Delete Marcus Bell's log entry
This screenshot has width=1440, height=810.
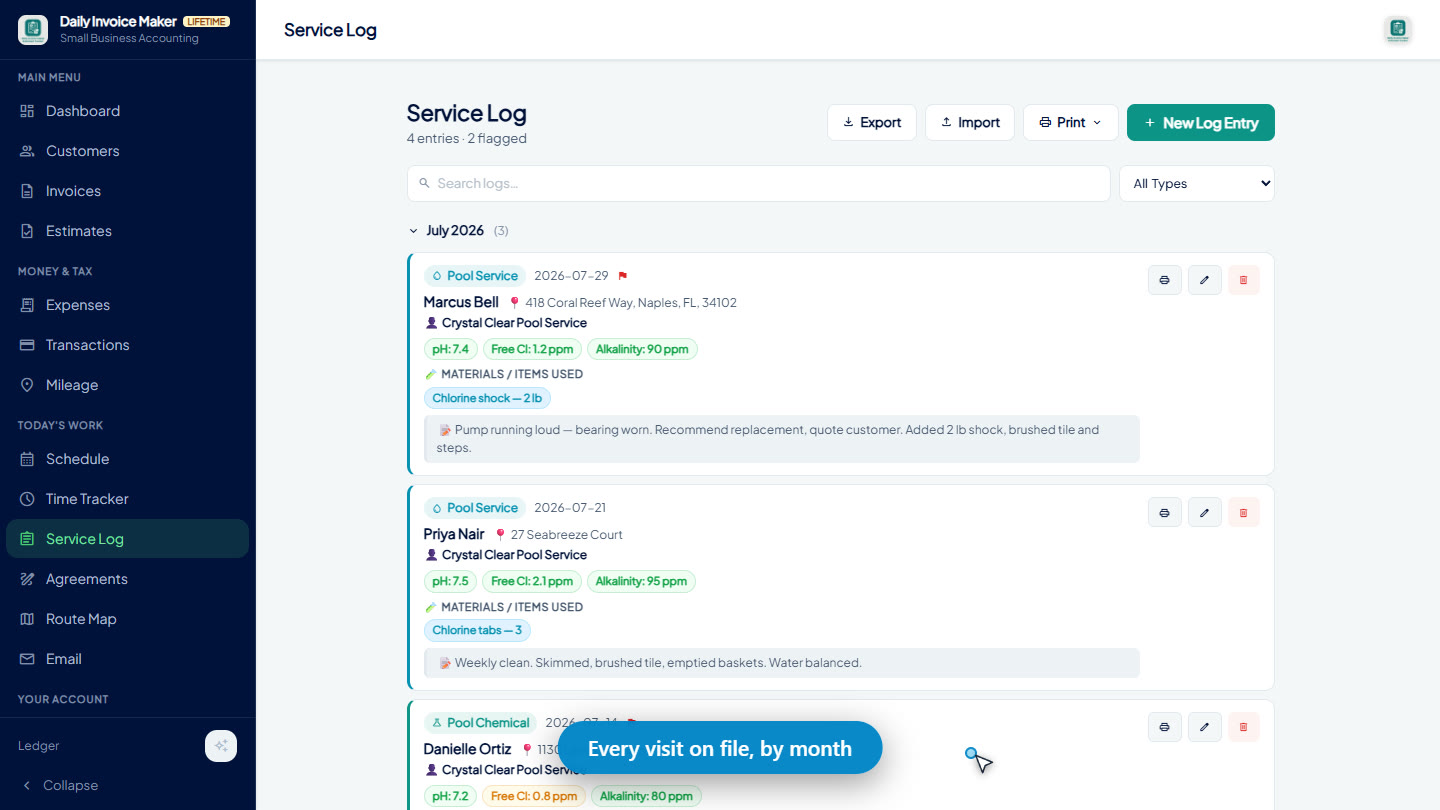[x=1244, y=280]
